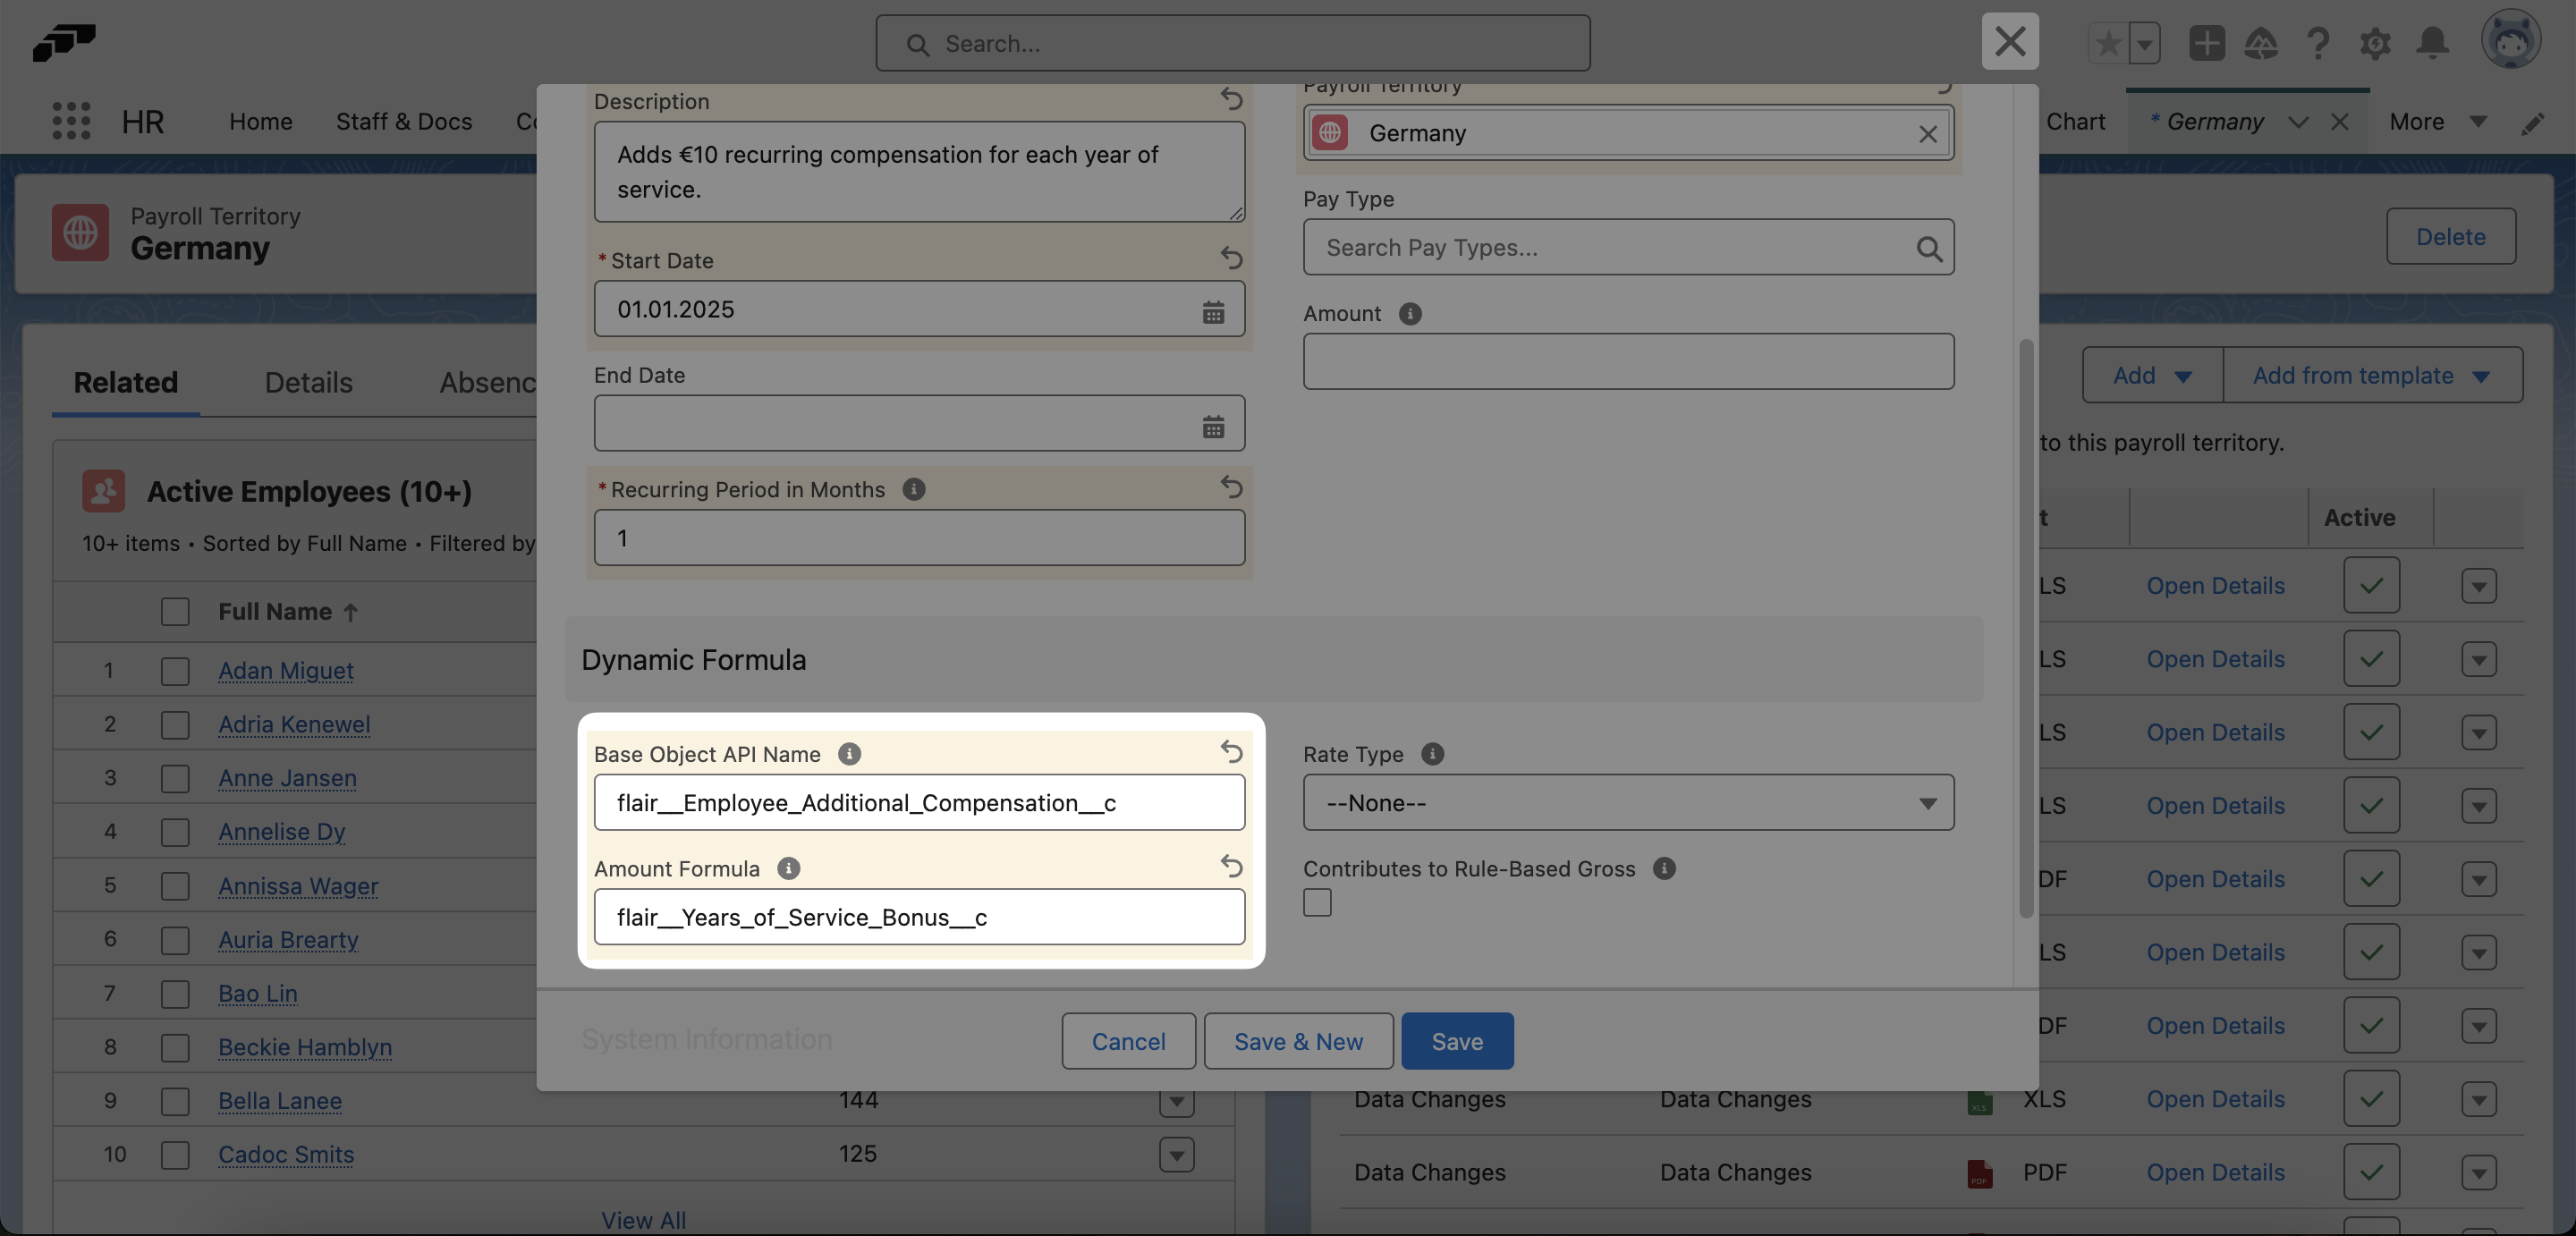Select the checkbox next to Adan Miguet
Viewport: 2576px width, 1236px height.
click(x=175, y=671)
